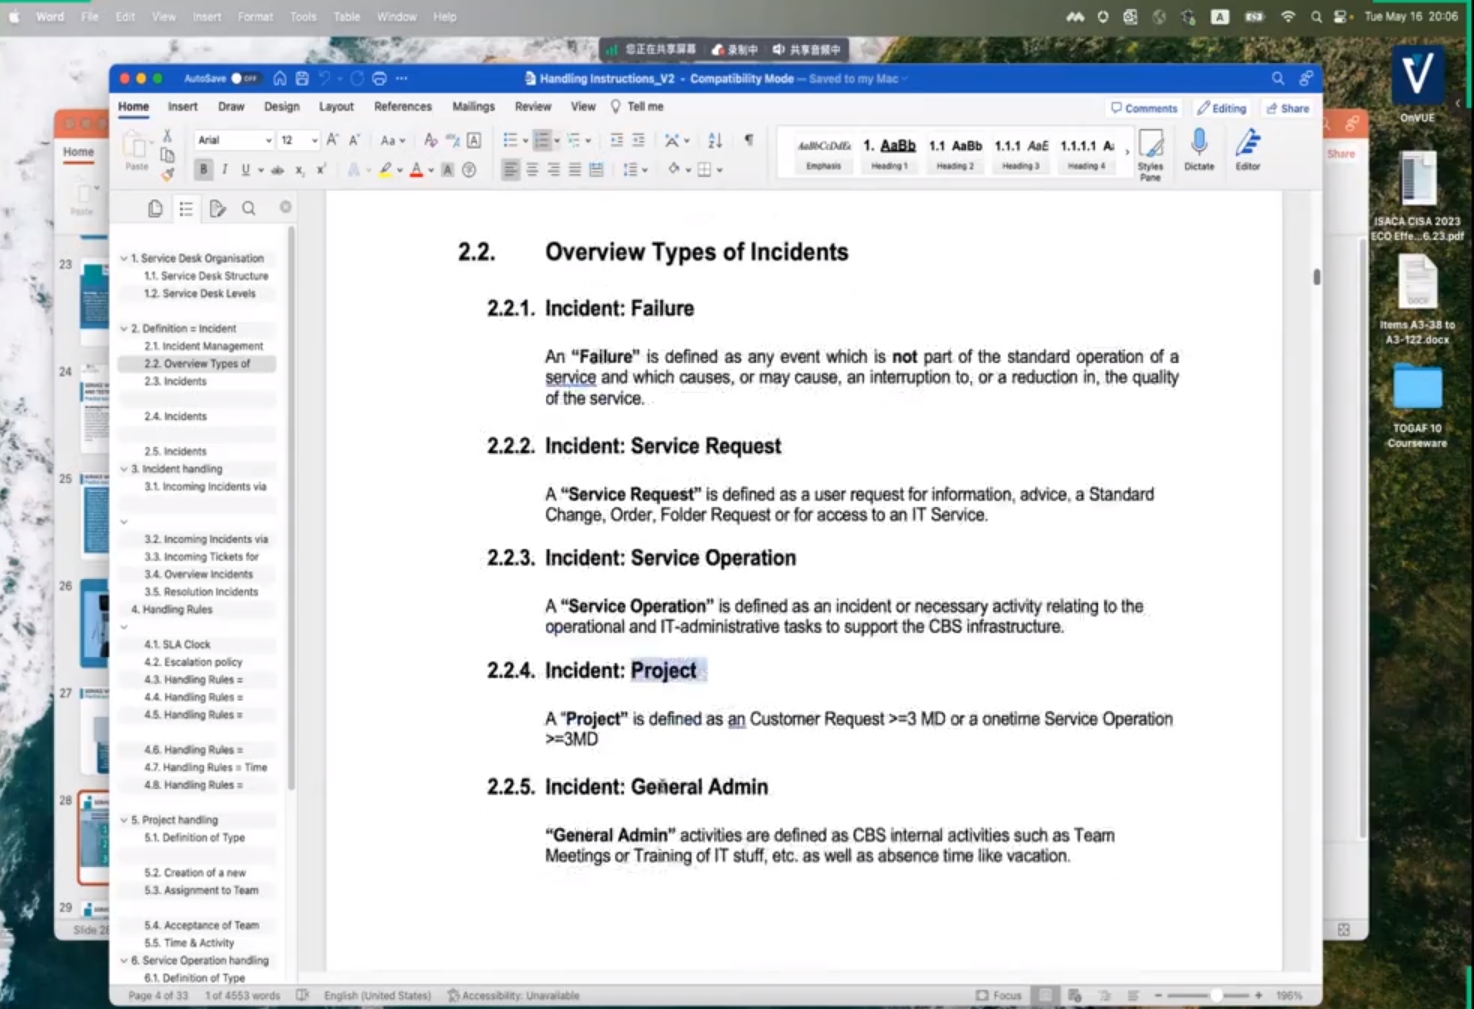
Task: Open the font size dropdown
Action: tap(314, 141)
